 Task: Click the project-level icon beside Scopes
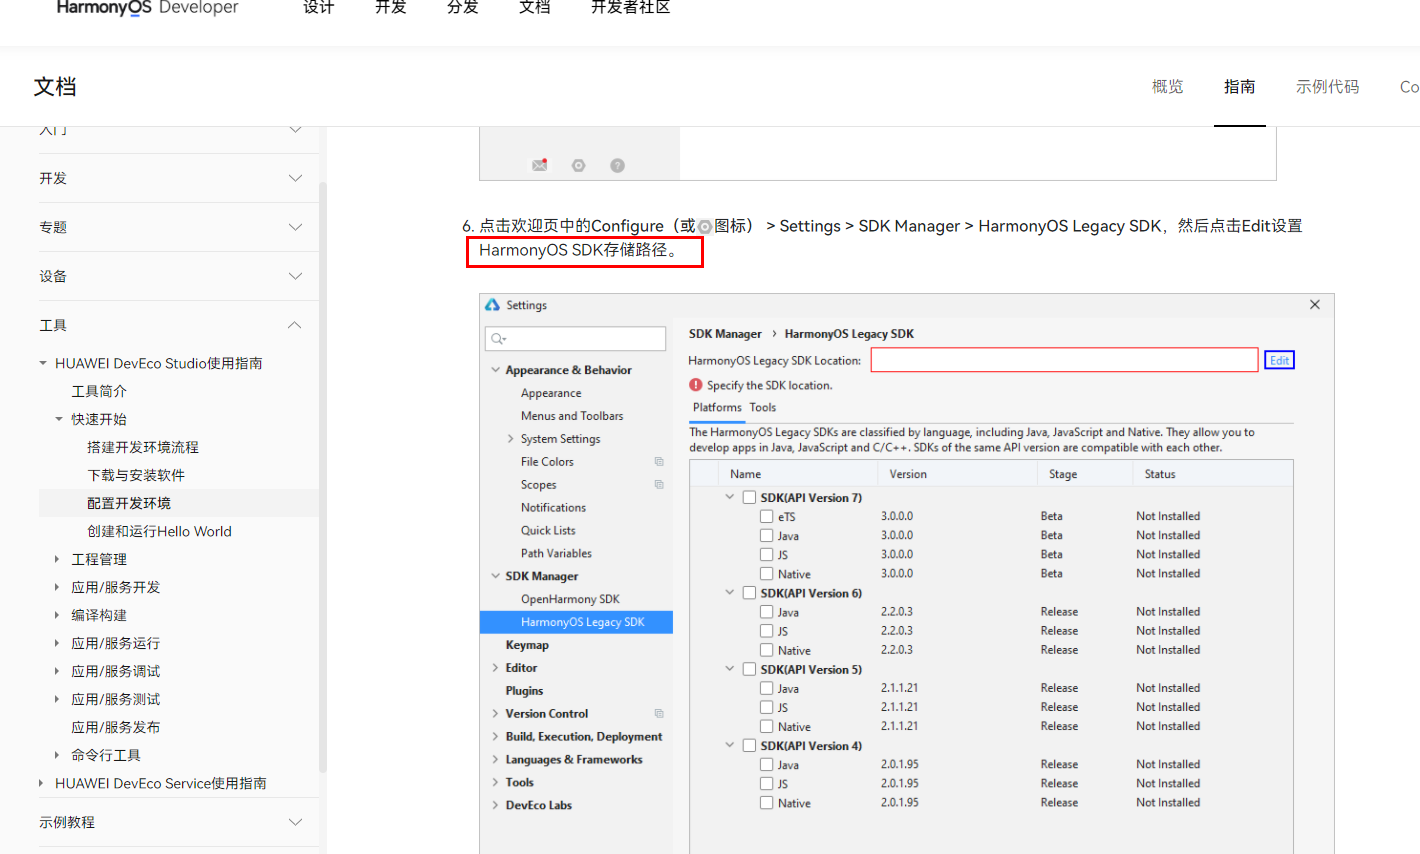[659, 485]
